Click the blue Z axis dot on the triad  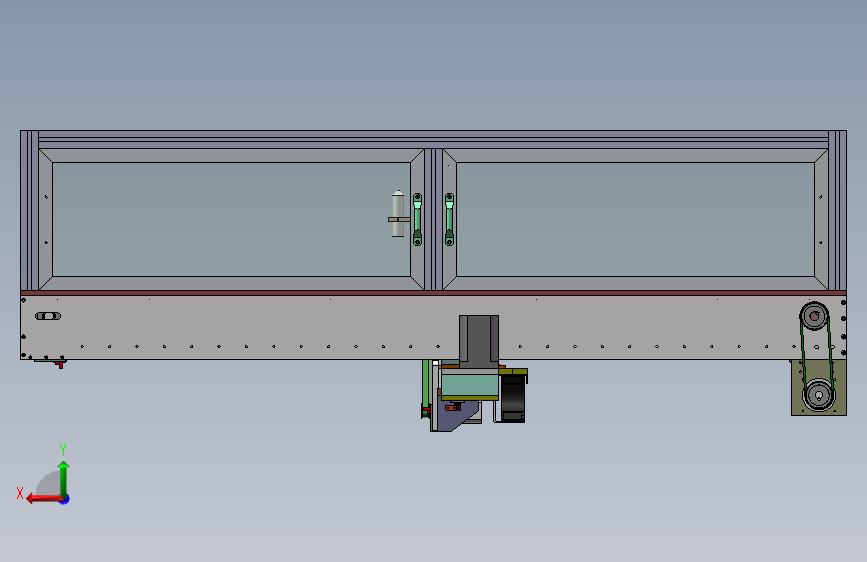pos(65,499)
